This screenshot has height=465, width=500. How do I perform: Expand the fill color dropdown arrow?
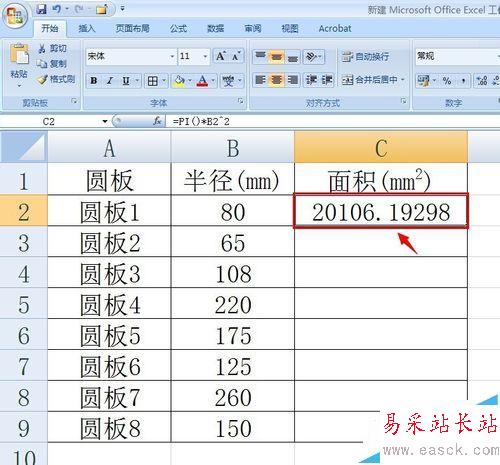point(190,81)
